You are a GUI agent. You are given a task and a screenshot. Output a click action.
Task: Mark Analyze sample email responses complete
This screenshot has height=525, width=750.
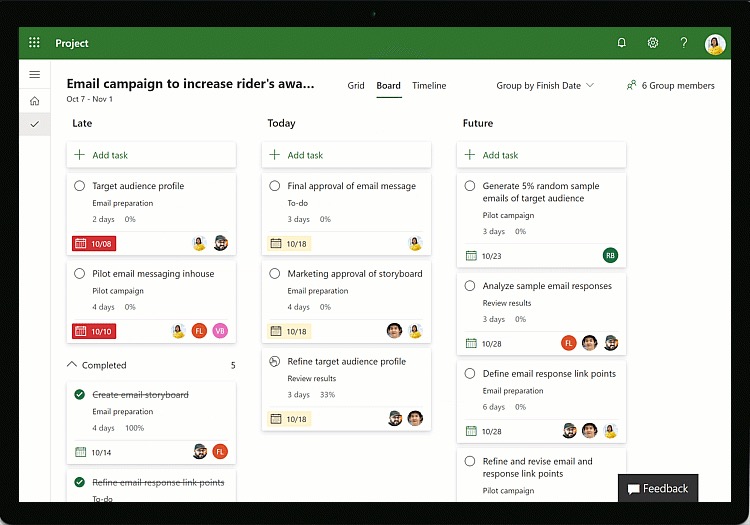470,285
